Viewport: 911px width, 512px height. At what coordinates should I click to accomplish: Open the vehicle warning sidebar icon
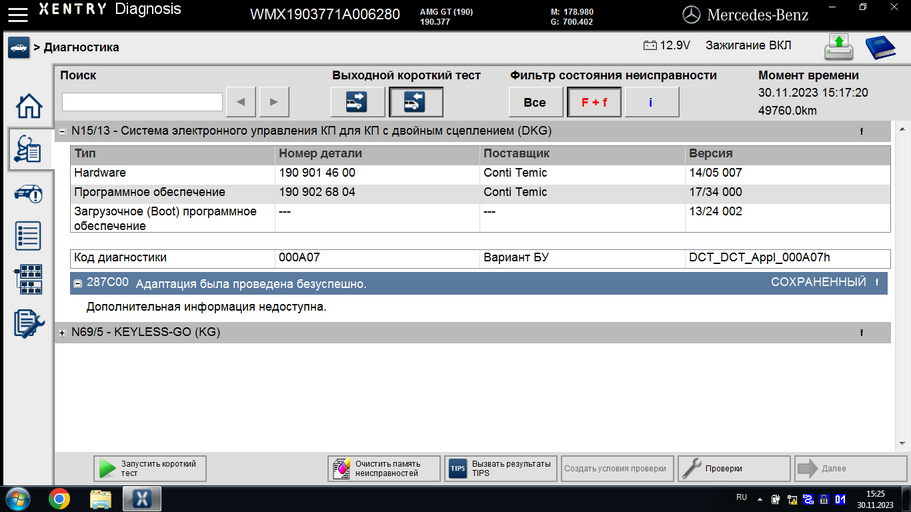(x=28, y=194)
